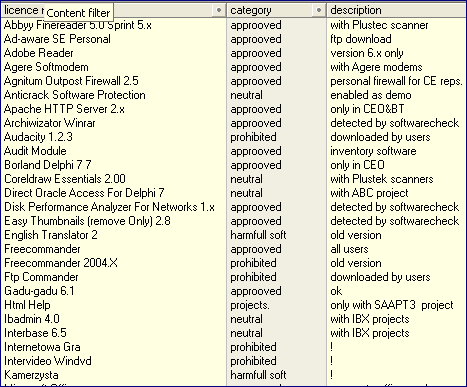Image resolution: width=467 pixels, height=387 pixels.
Task: Select the Ftp Commander row
Action: 41,277
